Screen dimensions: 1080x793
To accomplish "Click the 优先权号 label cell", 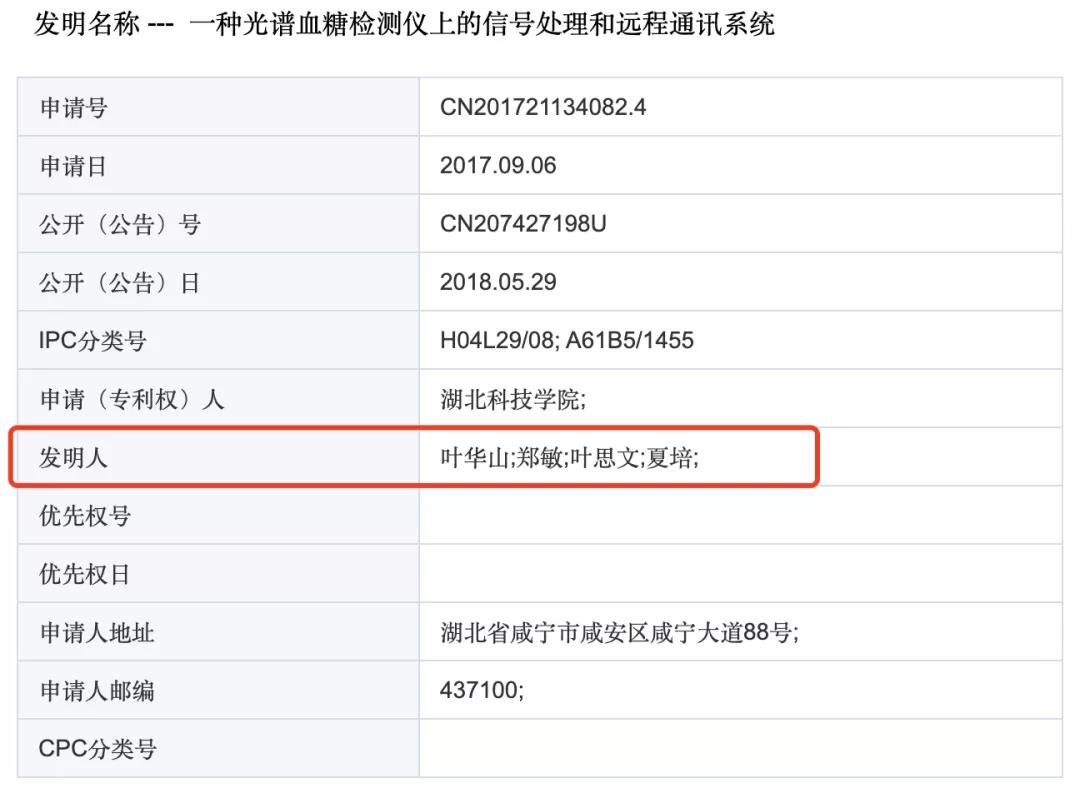I will [85, 516].
